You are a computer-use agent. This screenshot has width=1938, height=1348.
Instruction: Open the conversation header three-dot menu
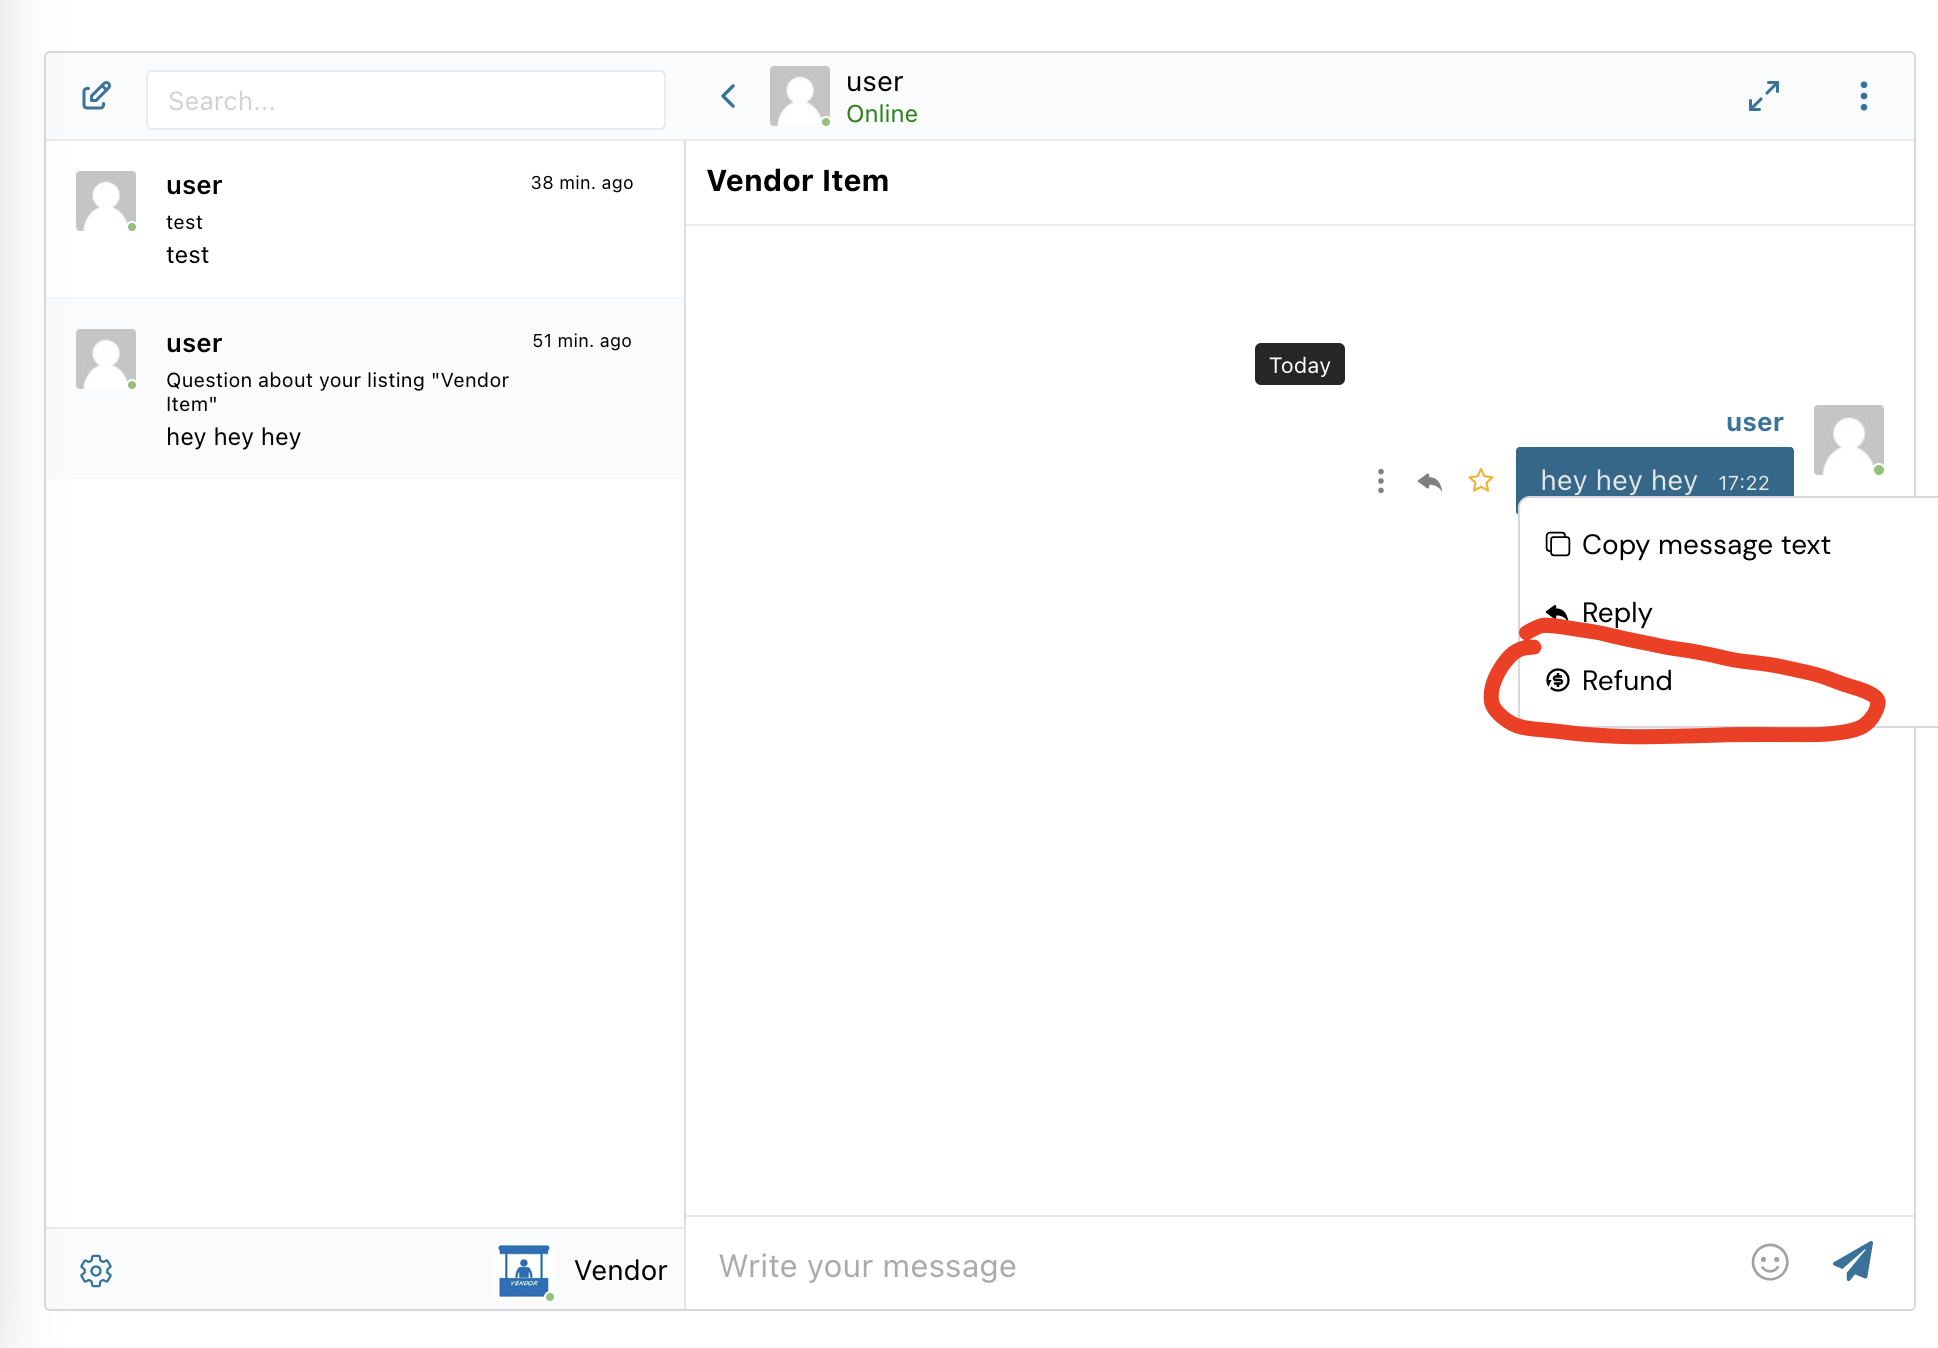coord(1863,96)
